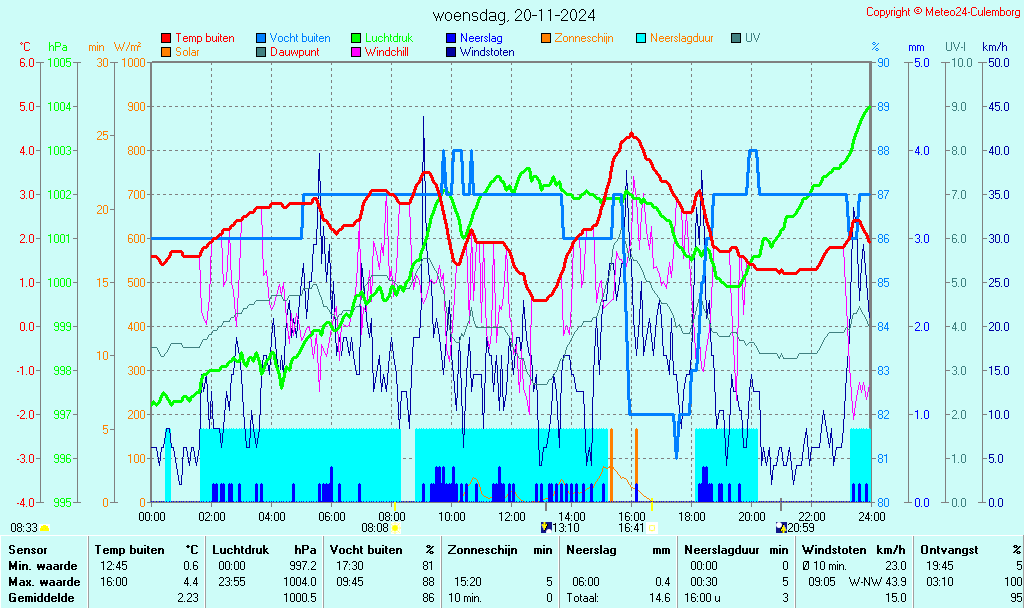Click the moon icon before 20:59
1026x608 pixels.
pos(780,527)
